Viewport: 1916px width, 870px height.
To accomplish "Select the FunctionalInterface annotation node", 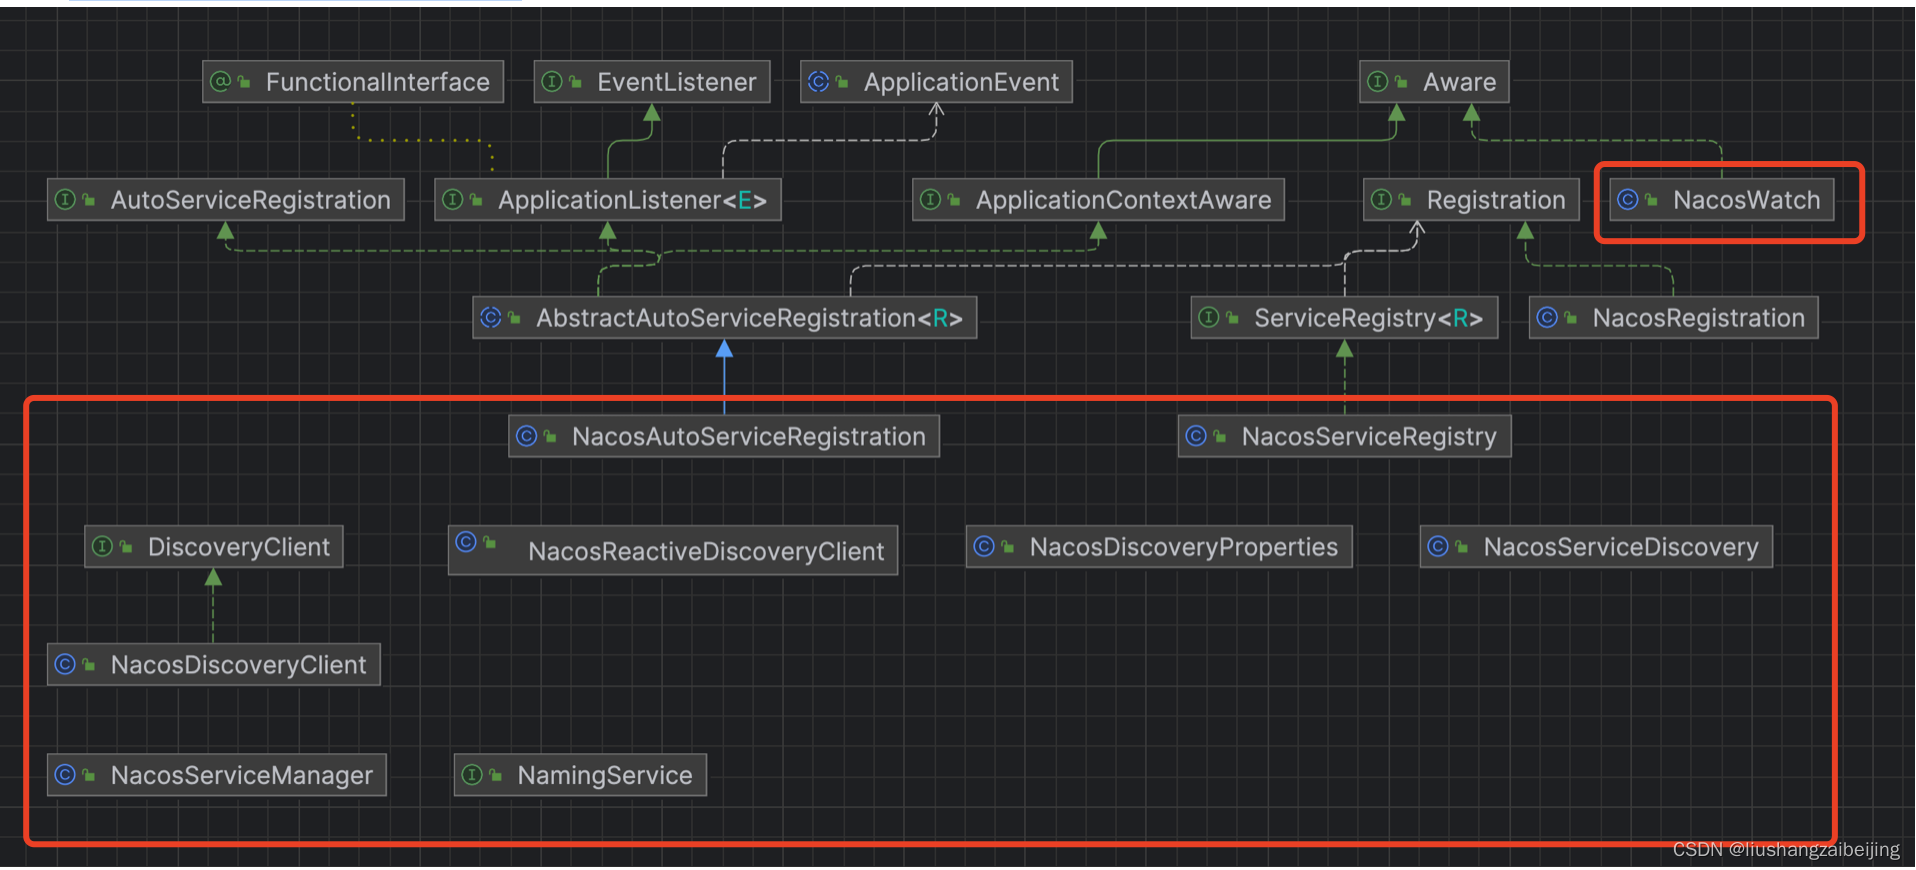I will [x=353, y=82].
